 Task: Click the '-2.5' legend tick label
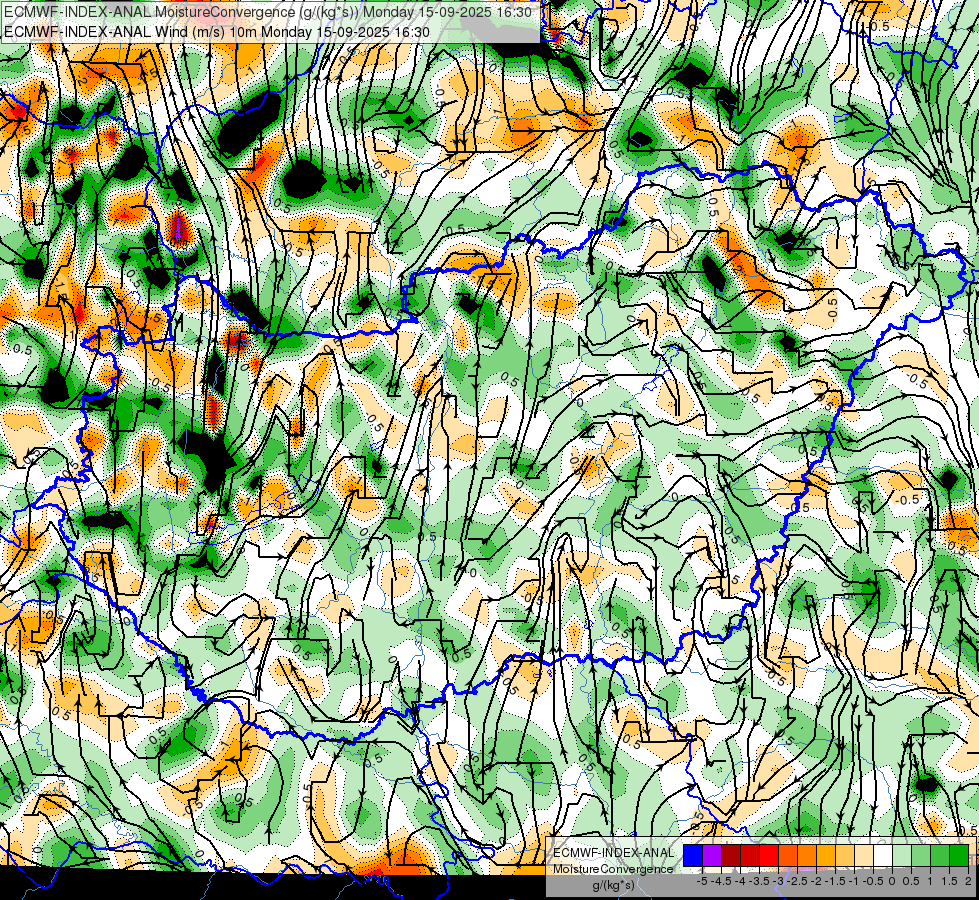coord(797,881)
